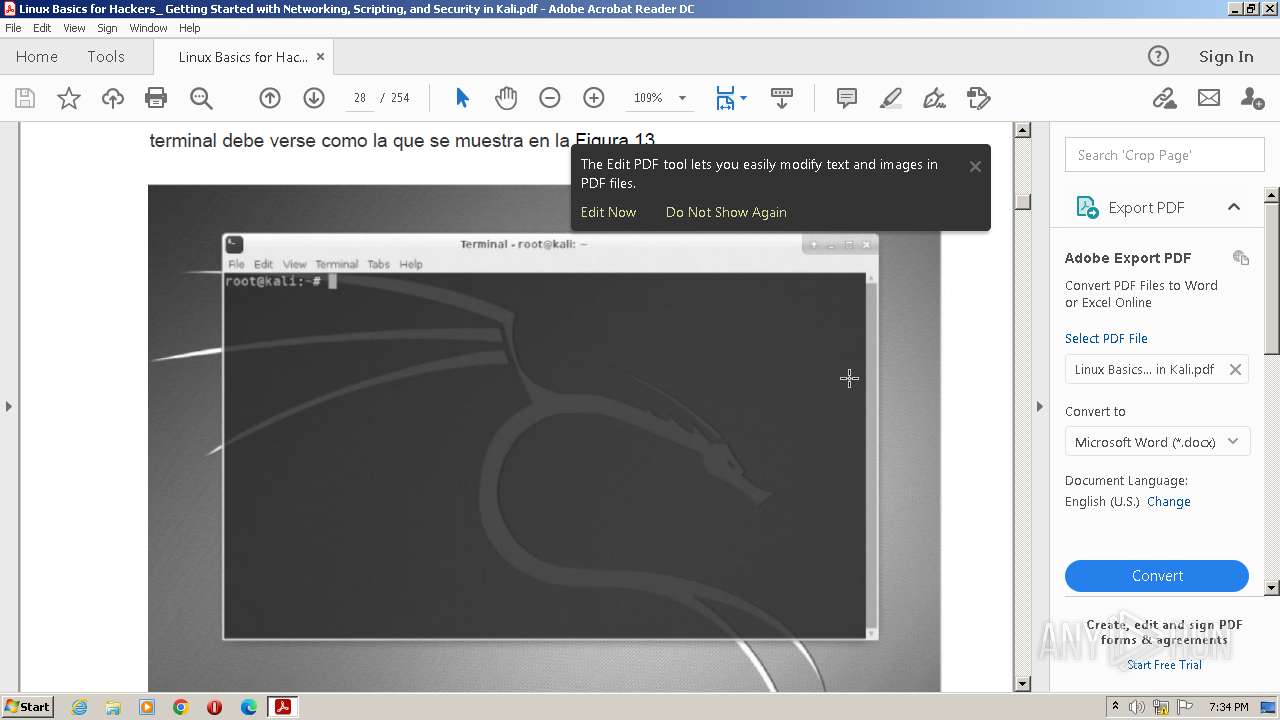Viewport: 1280px width, 720px height.
Task: Collapse the Export PDF panel
Action: point(1234,207)
